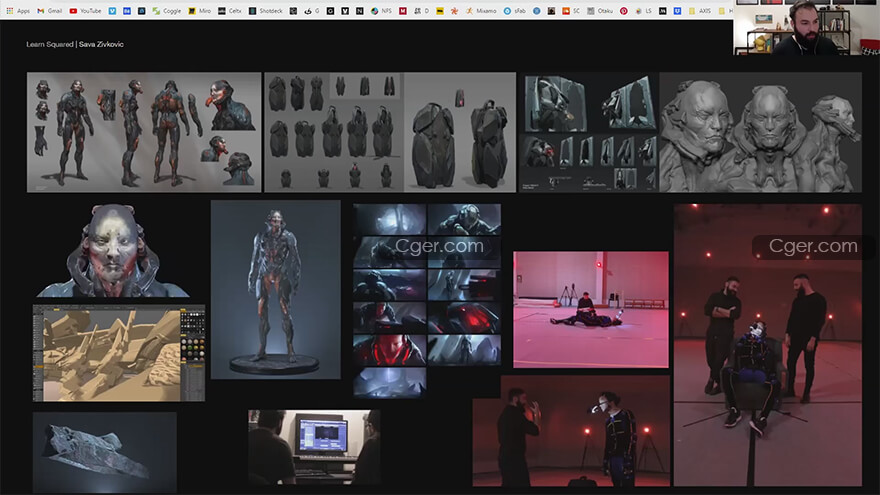Open the painted alien face bust image
Image resolution: width=880 pixels, height=495 pixels.
click(x=113, y=250)
